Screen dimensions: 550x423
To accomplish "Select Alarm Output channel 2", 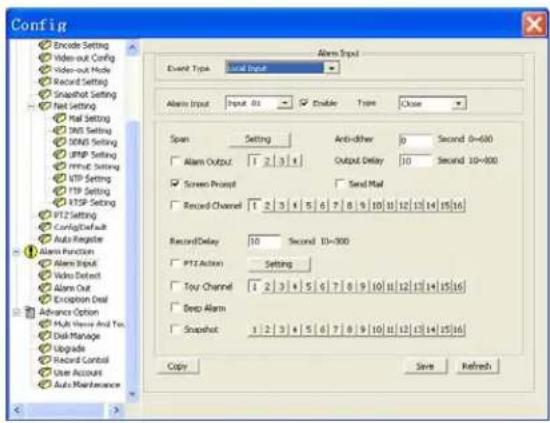I will (x=268, y=161).
